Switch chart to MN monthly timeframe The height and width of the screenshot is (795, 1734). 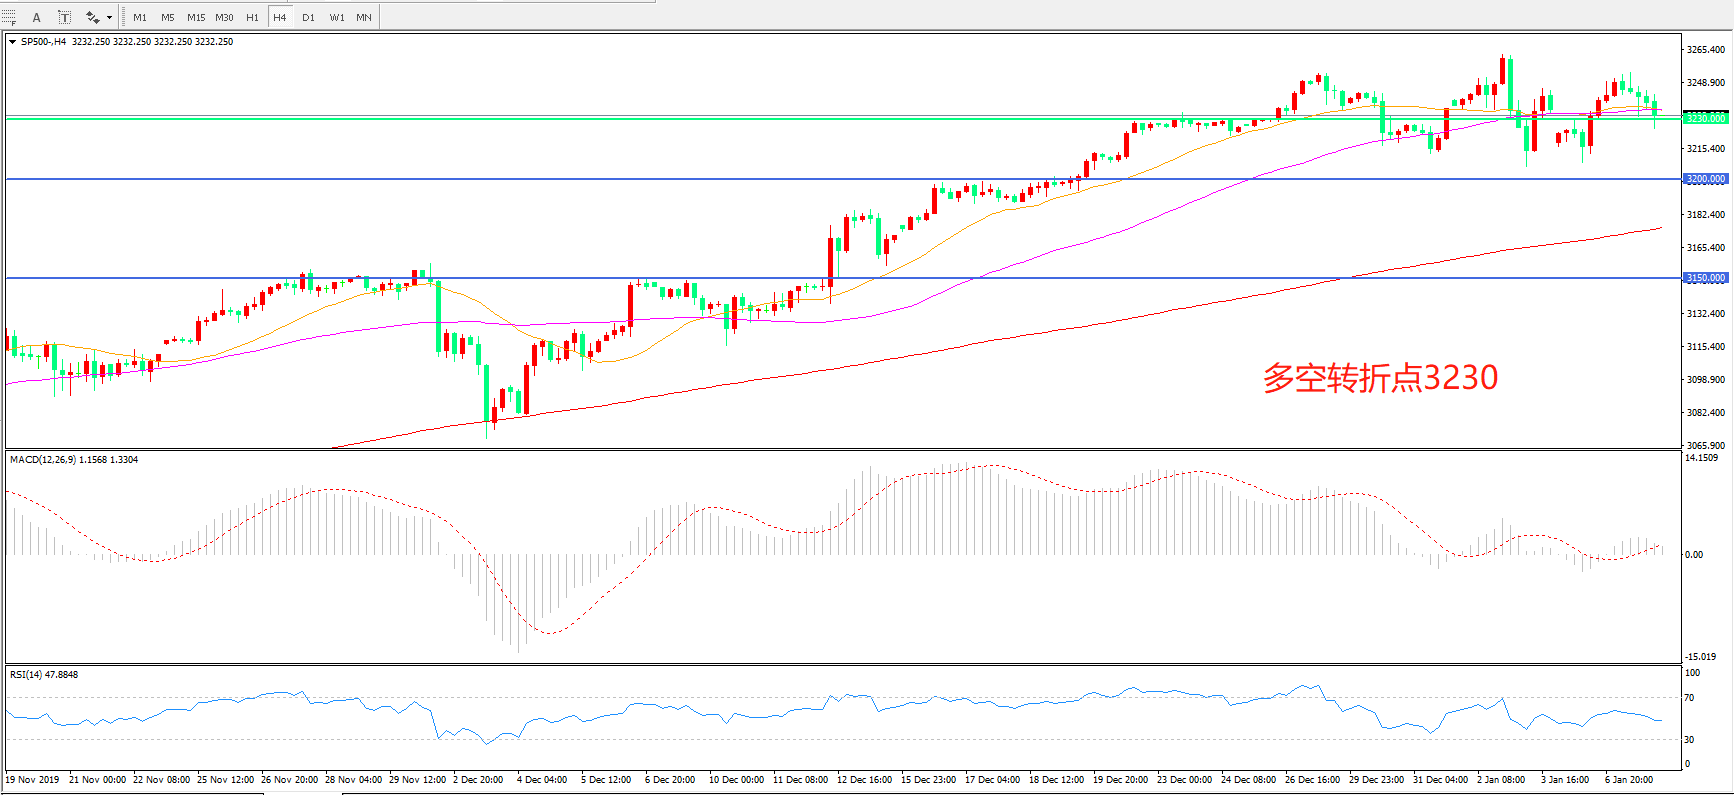point(364,17)
